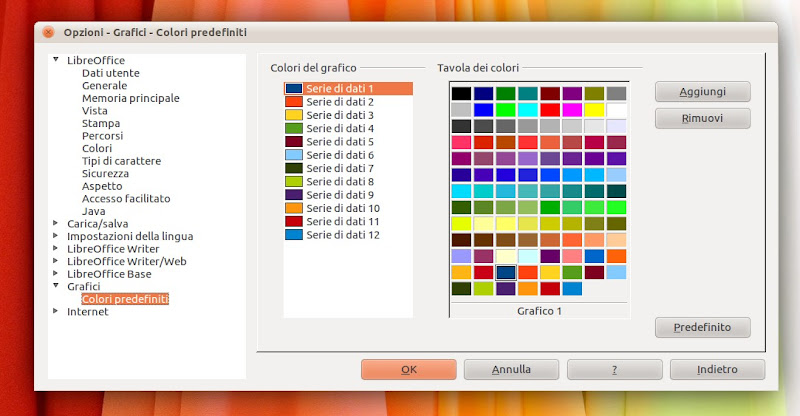Pick the cyan swatch in second row
Image resolution: width=800 pixels, height=416 pixels.
528,110
